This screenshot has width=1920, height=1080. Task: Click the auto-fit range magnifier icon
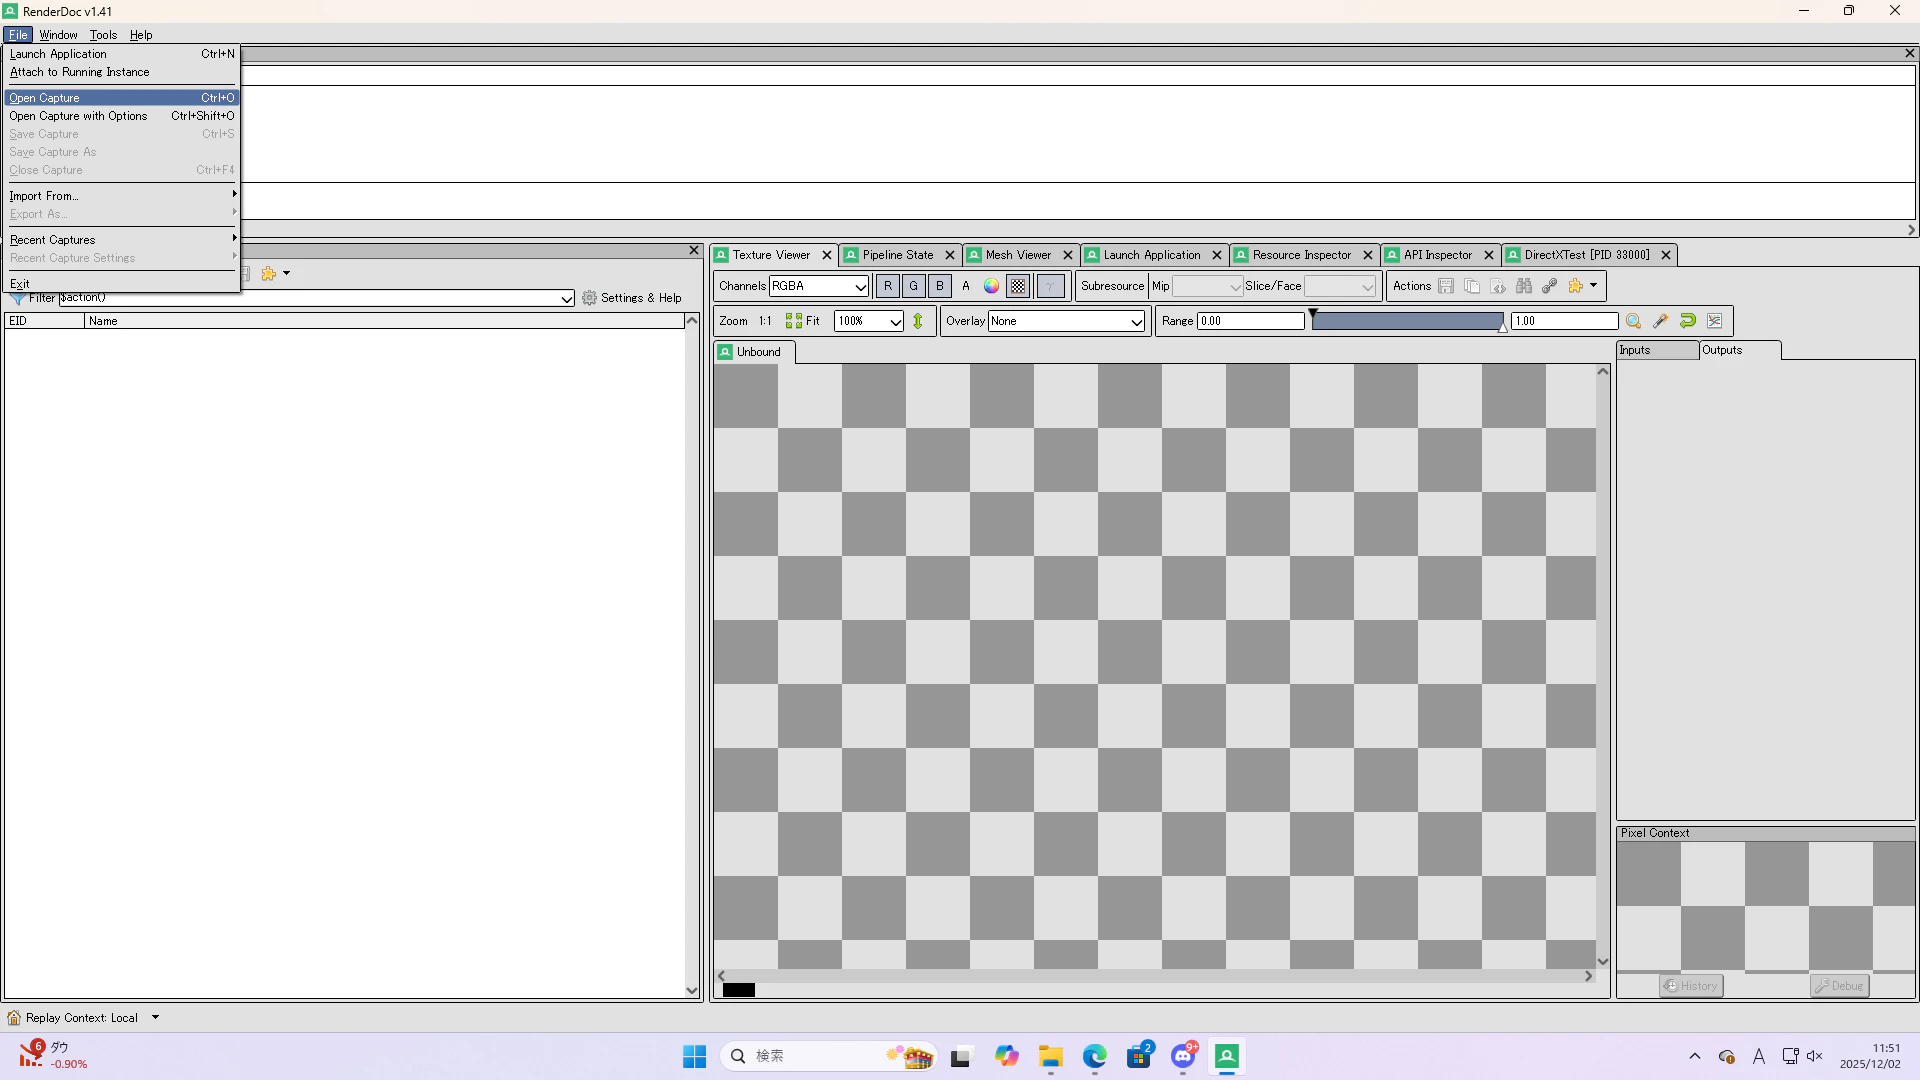[1633, 321]
